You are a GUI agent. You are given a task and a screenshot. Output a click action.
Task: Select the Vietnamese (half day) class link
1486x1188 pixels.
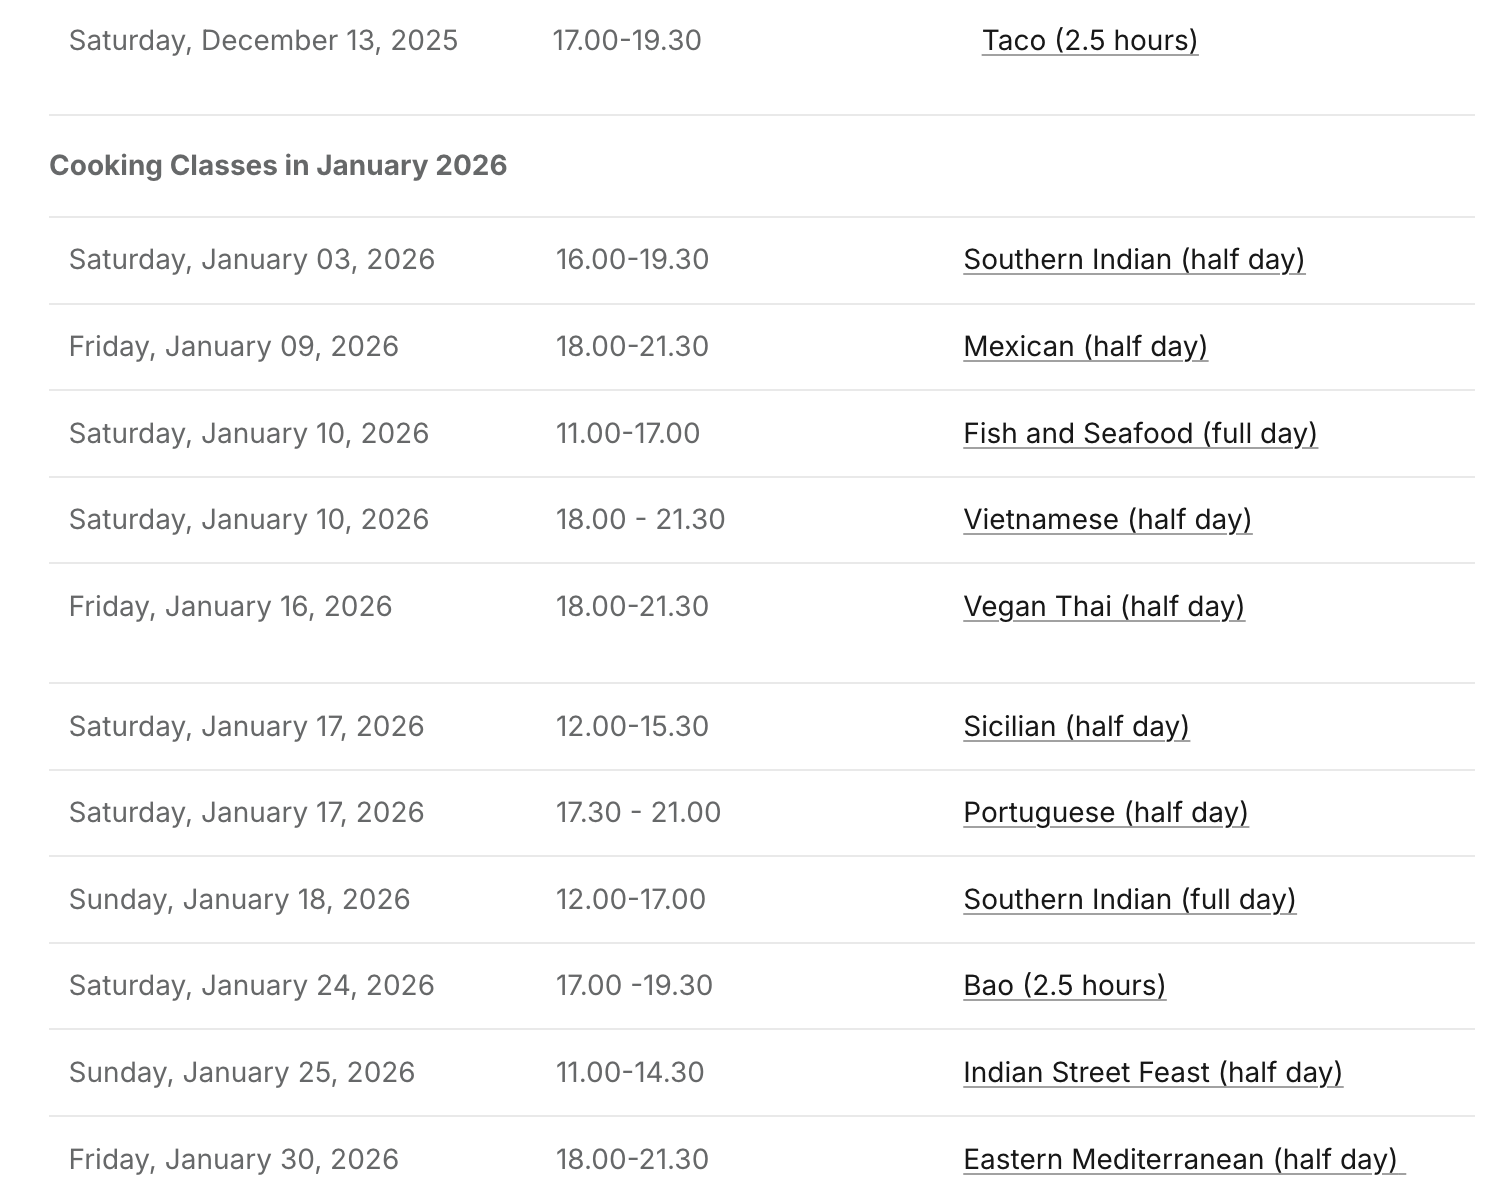coord(1107,519)
